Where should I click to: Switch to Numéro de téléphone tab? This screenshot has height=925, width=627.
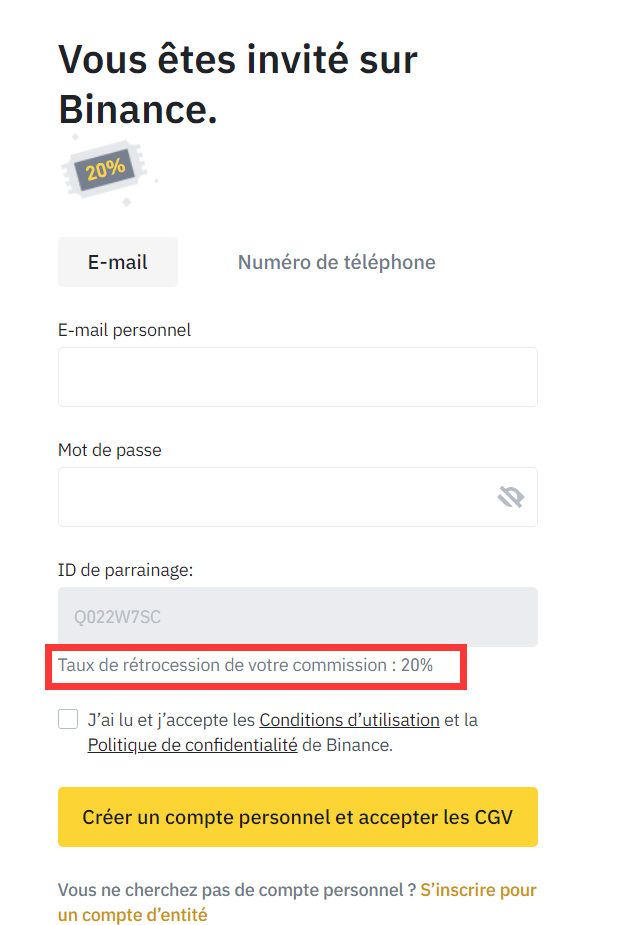coord(337,262)
